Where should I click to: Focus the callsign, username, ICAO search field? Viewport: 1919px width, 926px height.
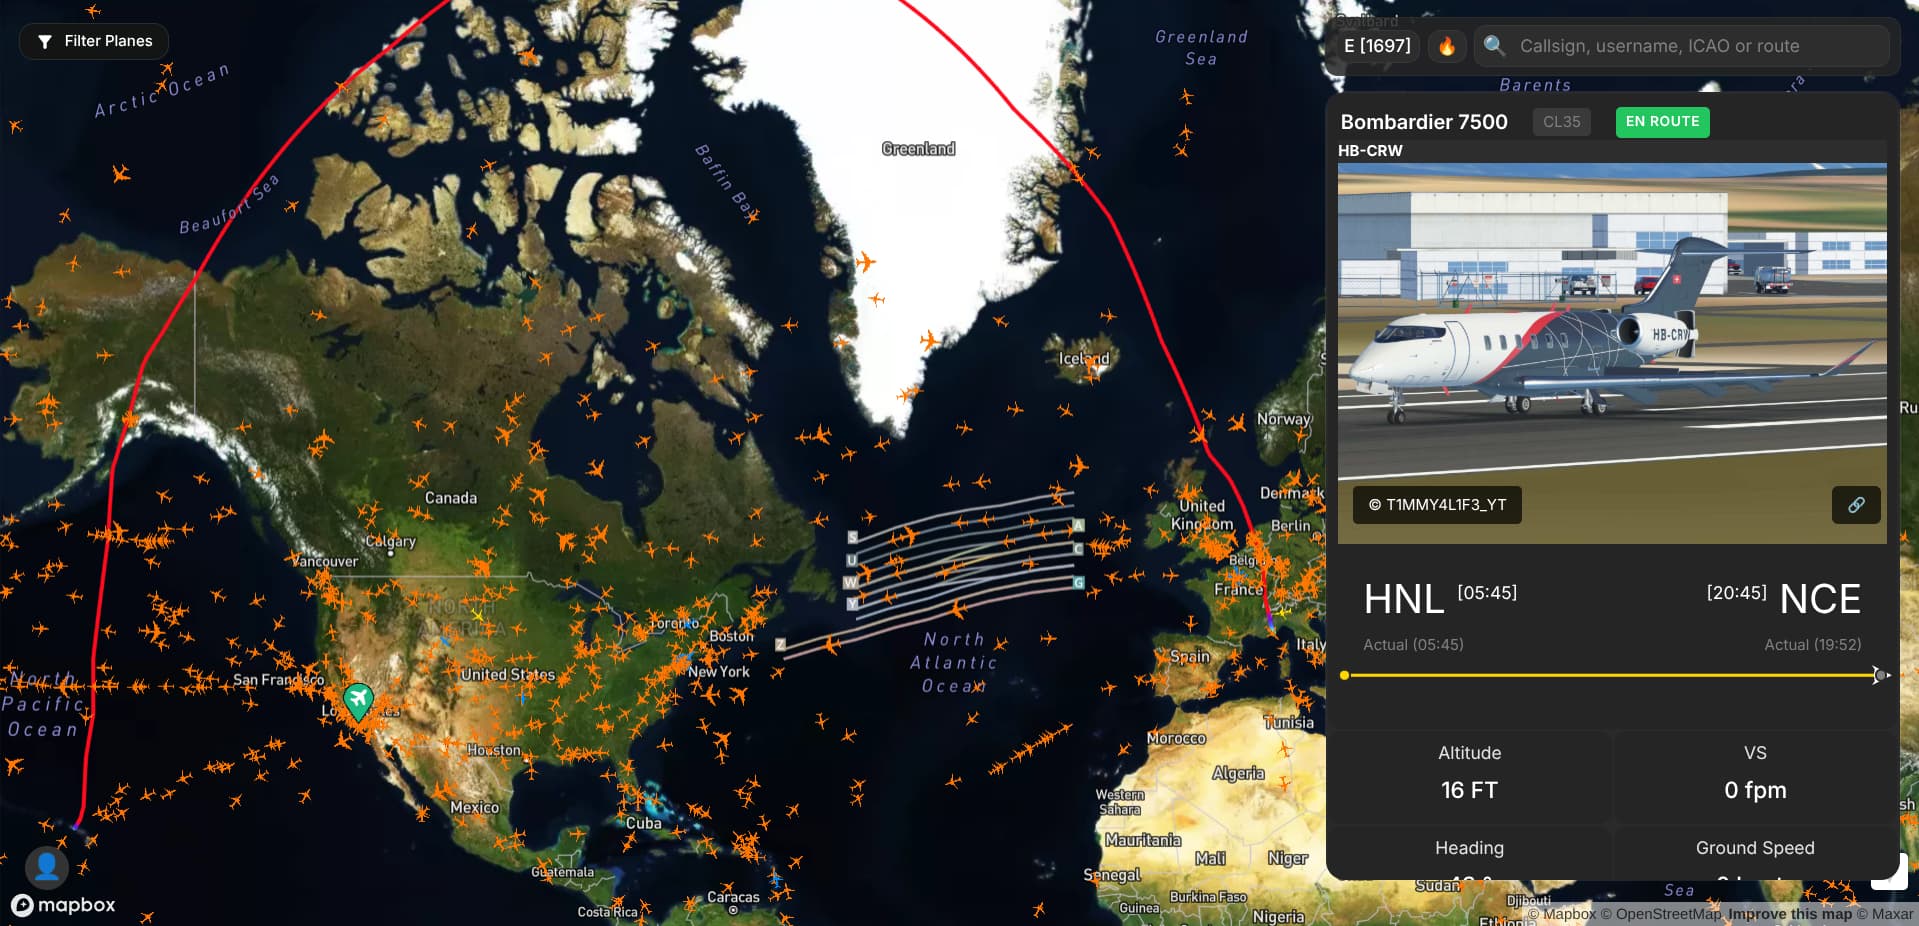point(1682,46)
